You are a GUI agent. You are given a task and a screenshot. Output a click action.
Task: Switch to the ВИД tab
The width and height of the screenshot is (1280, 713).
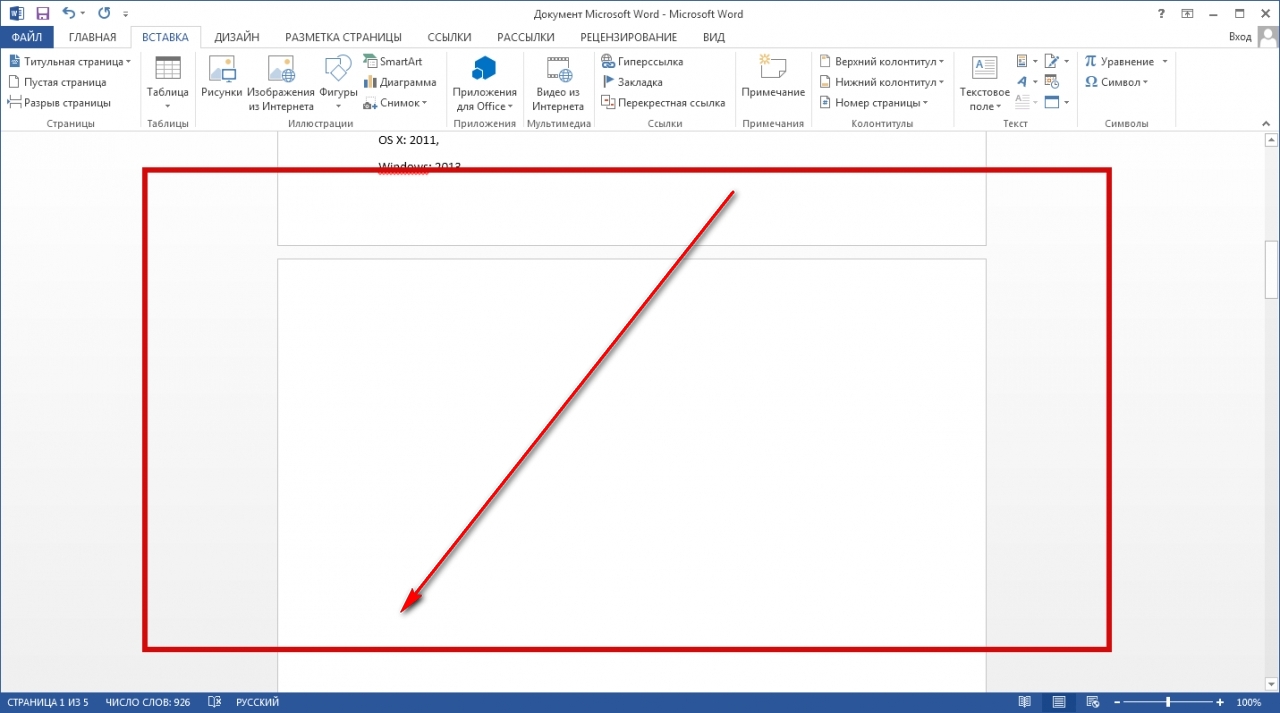(713, 37)
